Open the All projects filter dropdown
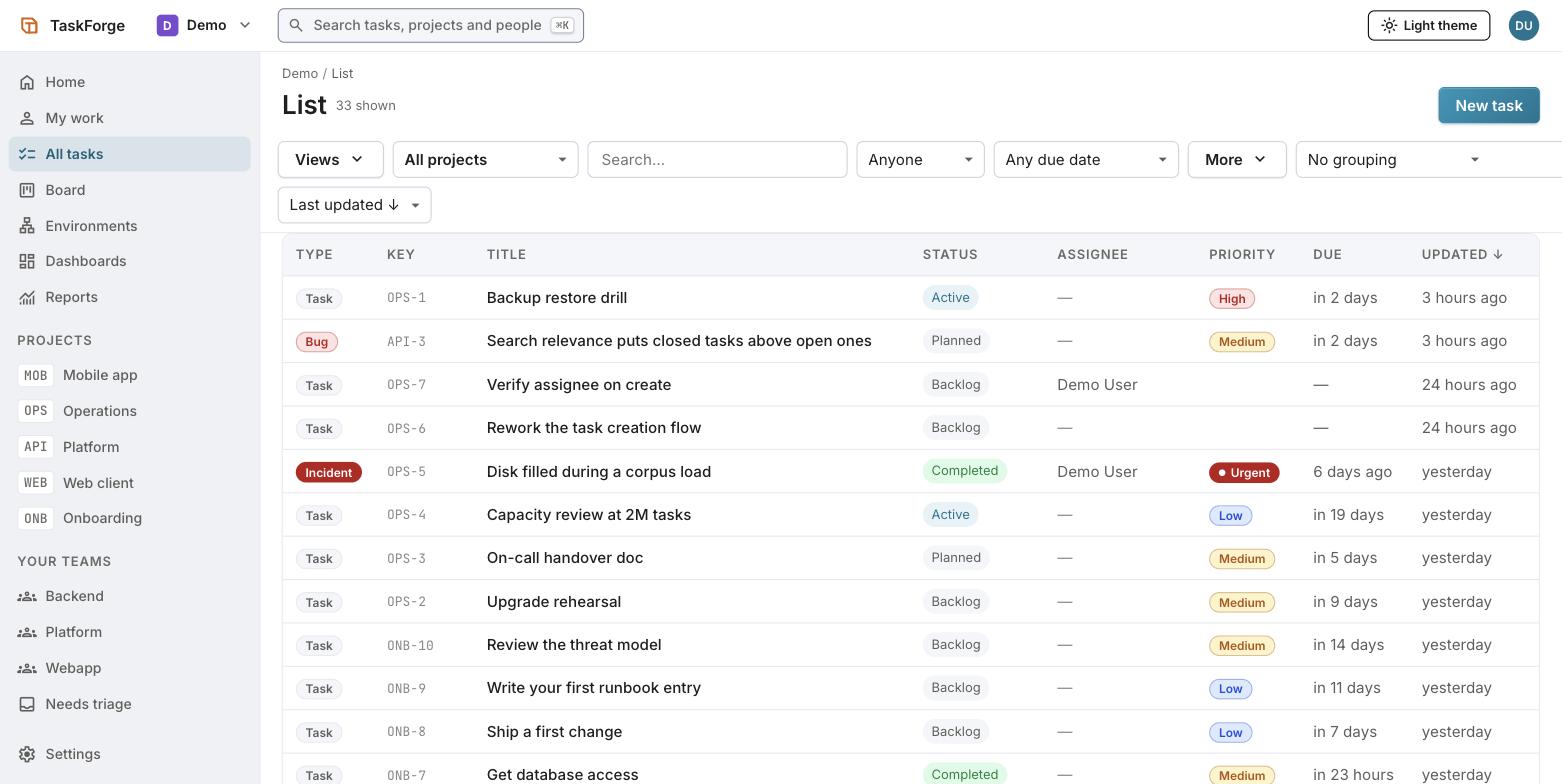The height and width of the screenshot is (784, 1562). pos(486,160)
